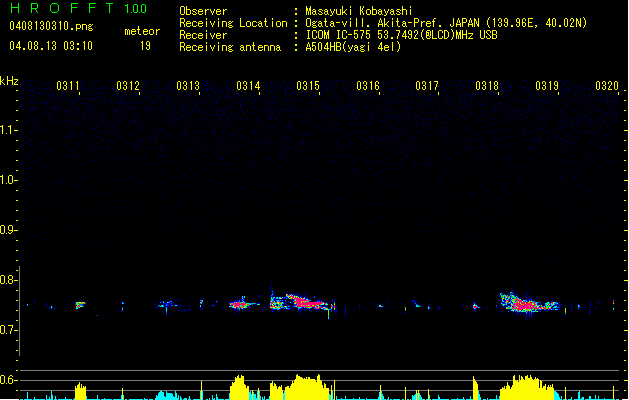Click the 'Receiver' field label

click(x=203, y=35)
